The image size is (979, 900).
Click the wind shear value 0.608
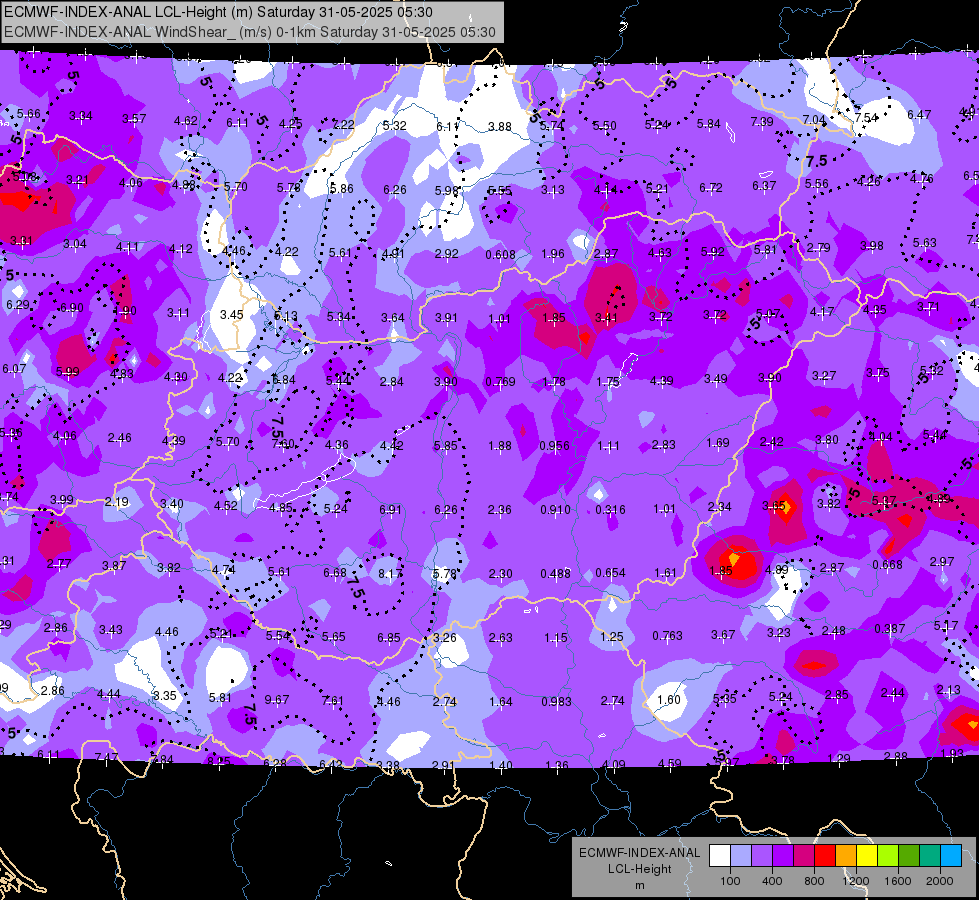pyautogui.click(x=500, y=254)
